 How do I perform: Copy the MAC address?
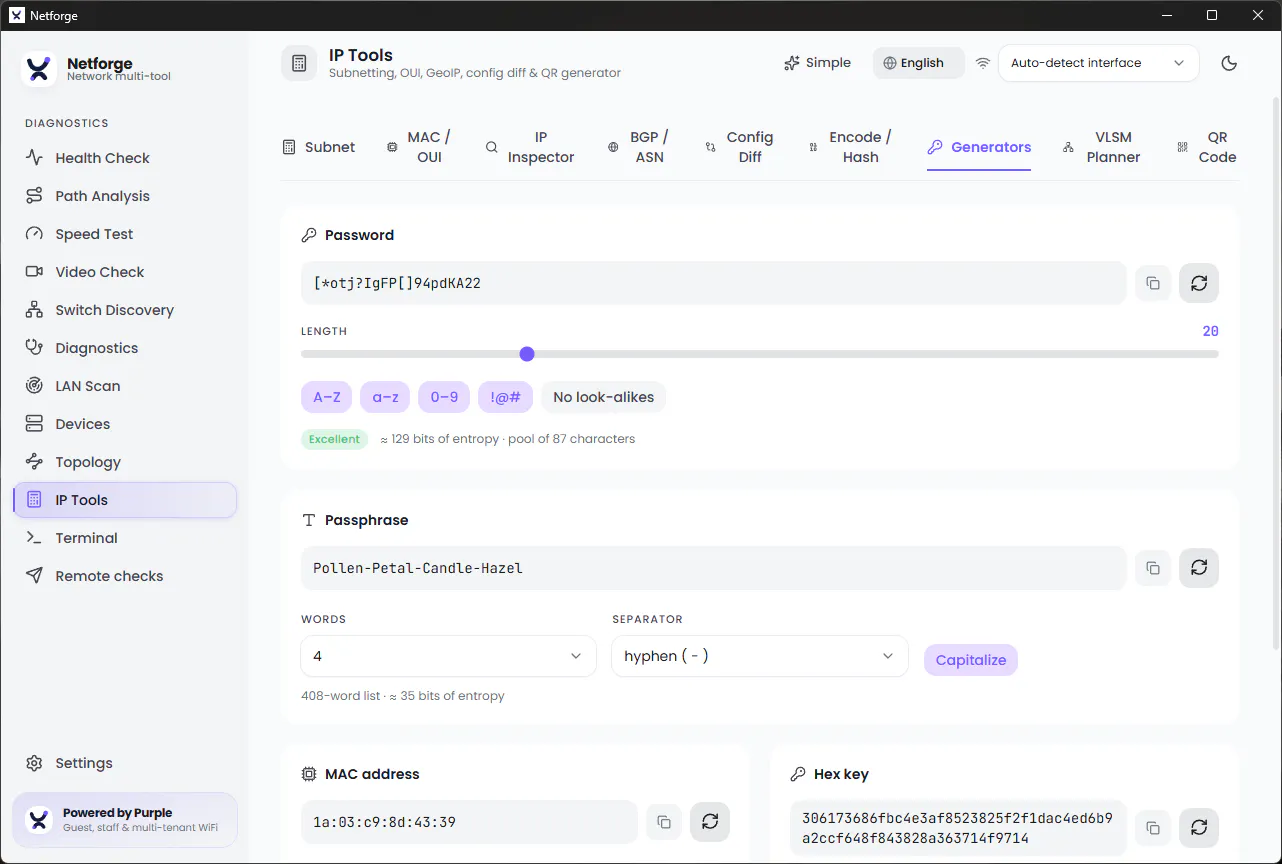664,822
